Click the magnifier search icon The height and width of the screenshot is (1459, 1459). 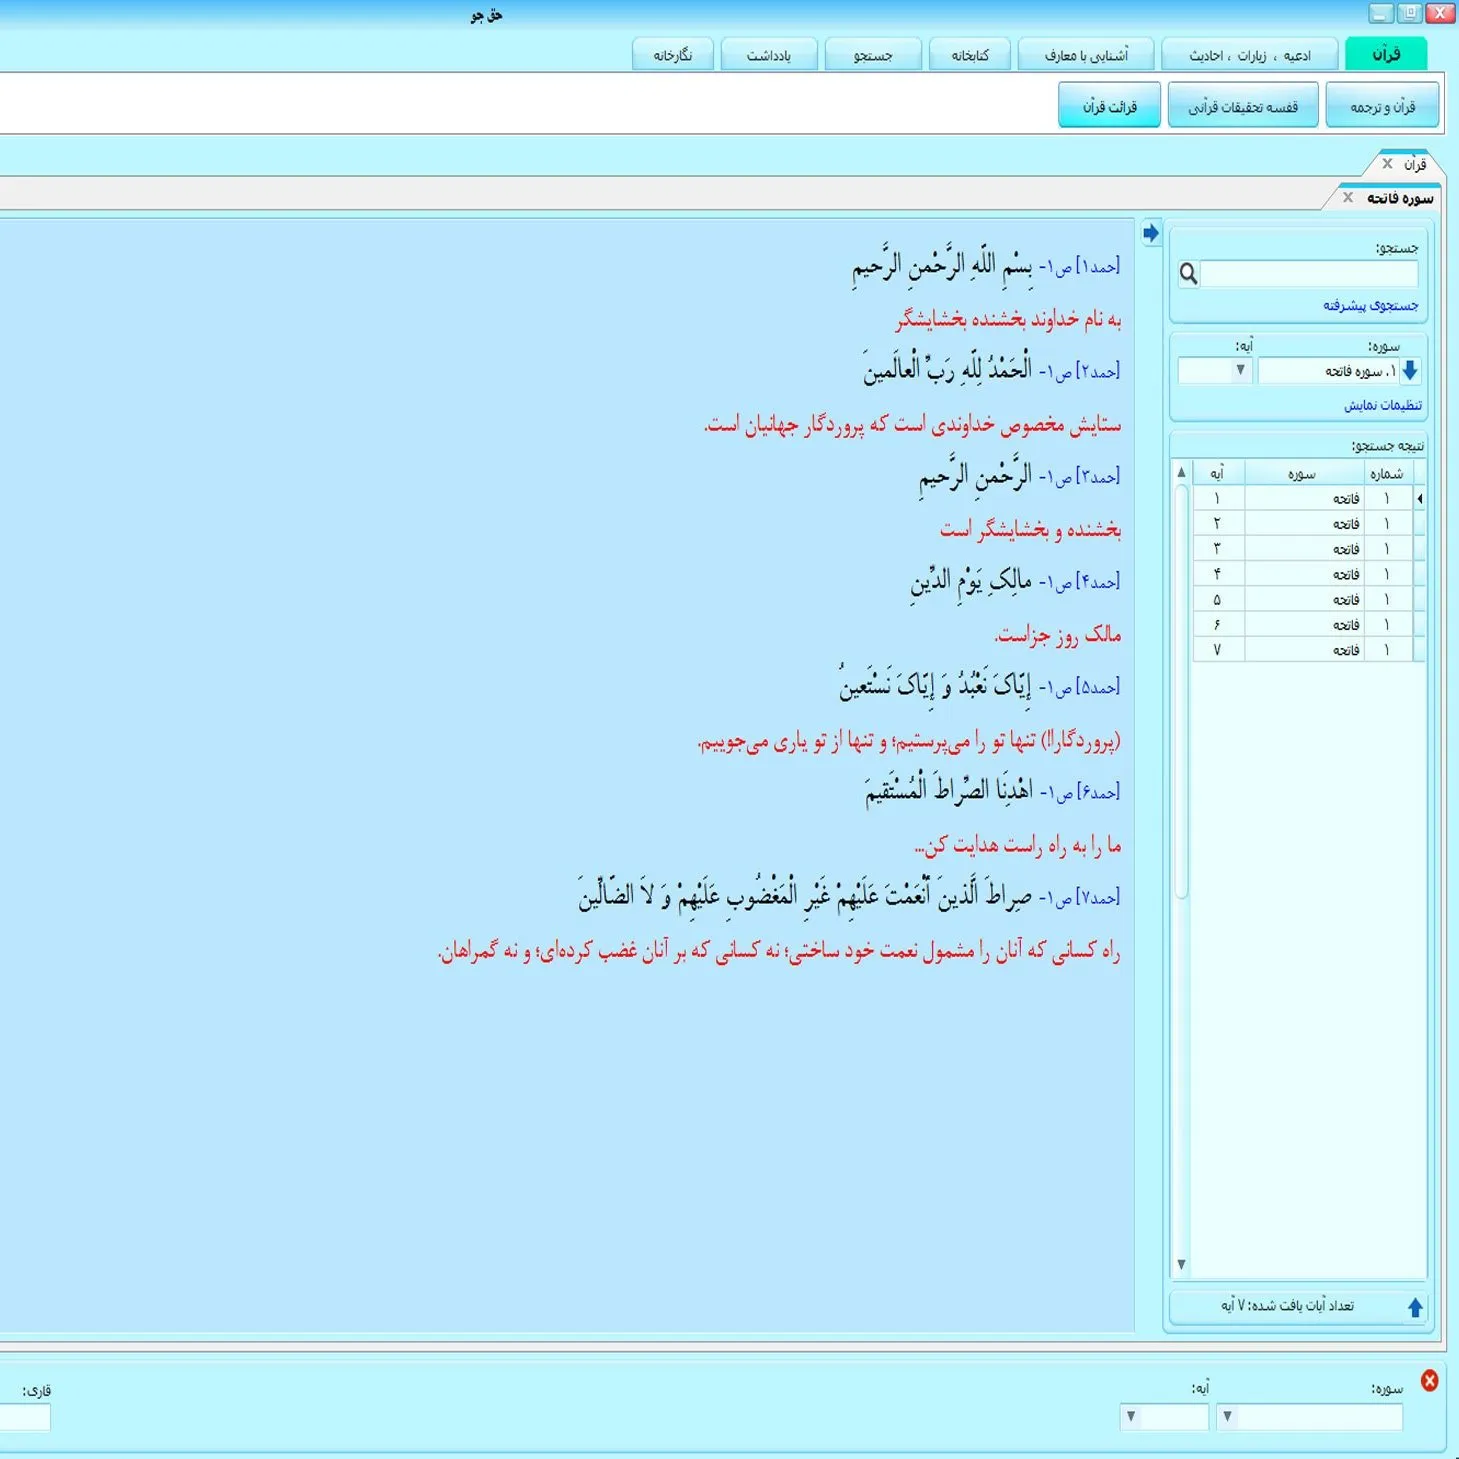tap(1188, 274)
